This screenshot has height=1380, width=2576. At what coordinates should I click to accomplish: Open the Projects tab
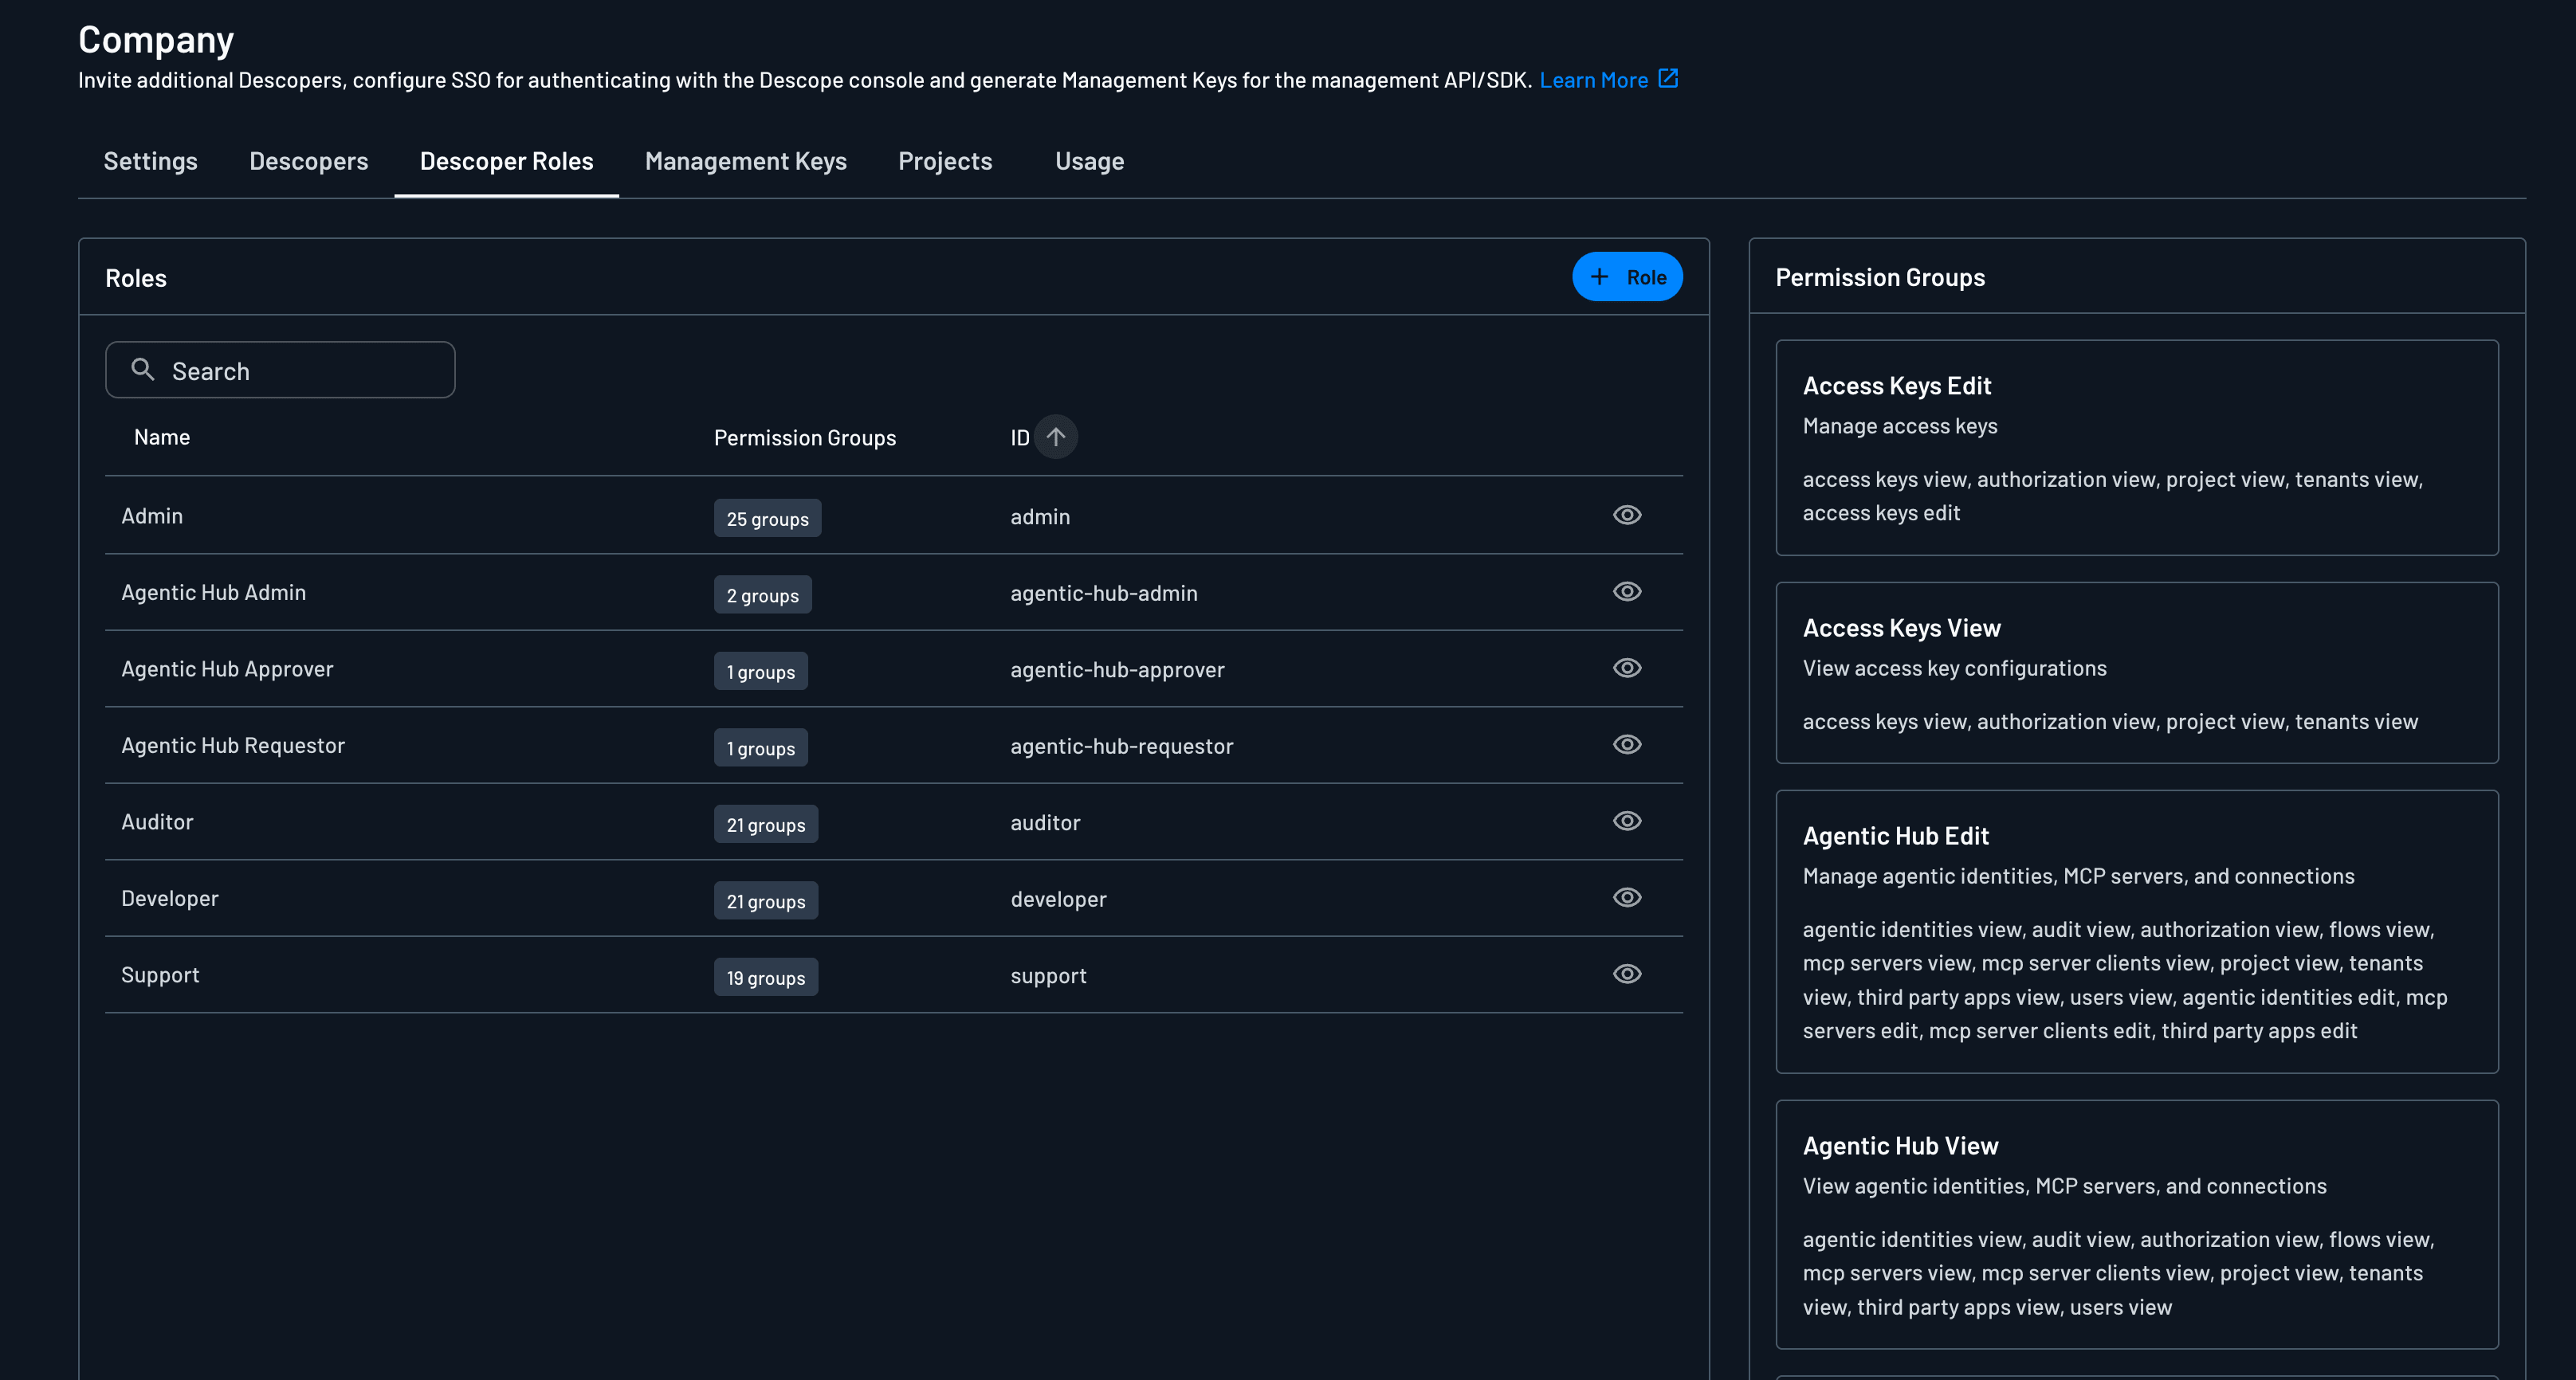coord(945,161)
